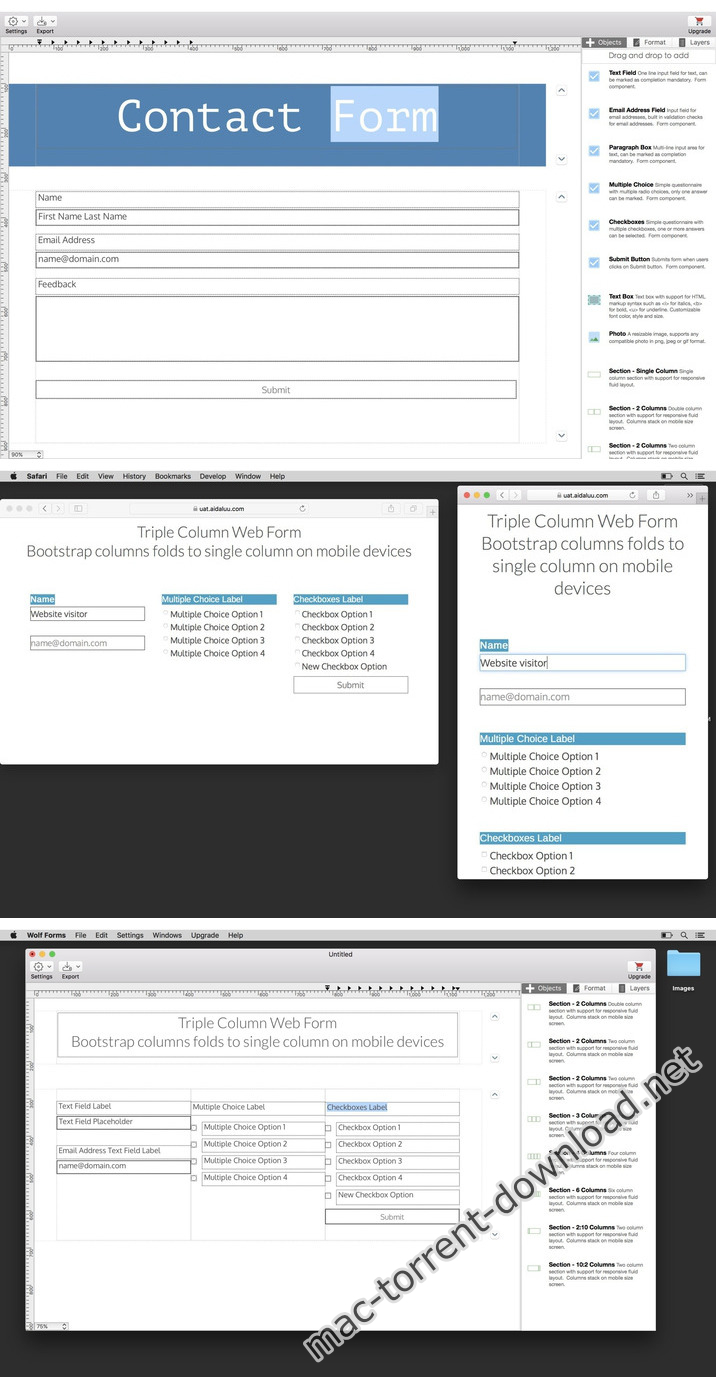Select the Section - 3 Columns icon
The height and width of the screenshot is (1377, 716).
tap(534, 1118)
